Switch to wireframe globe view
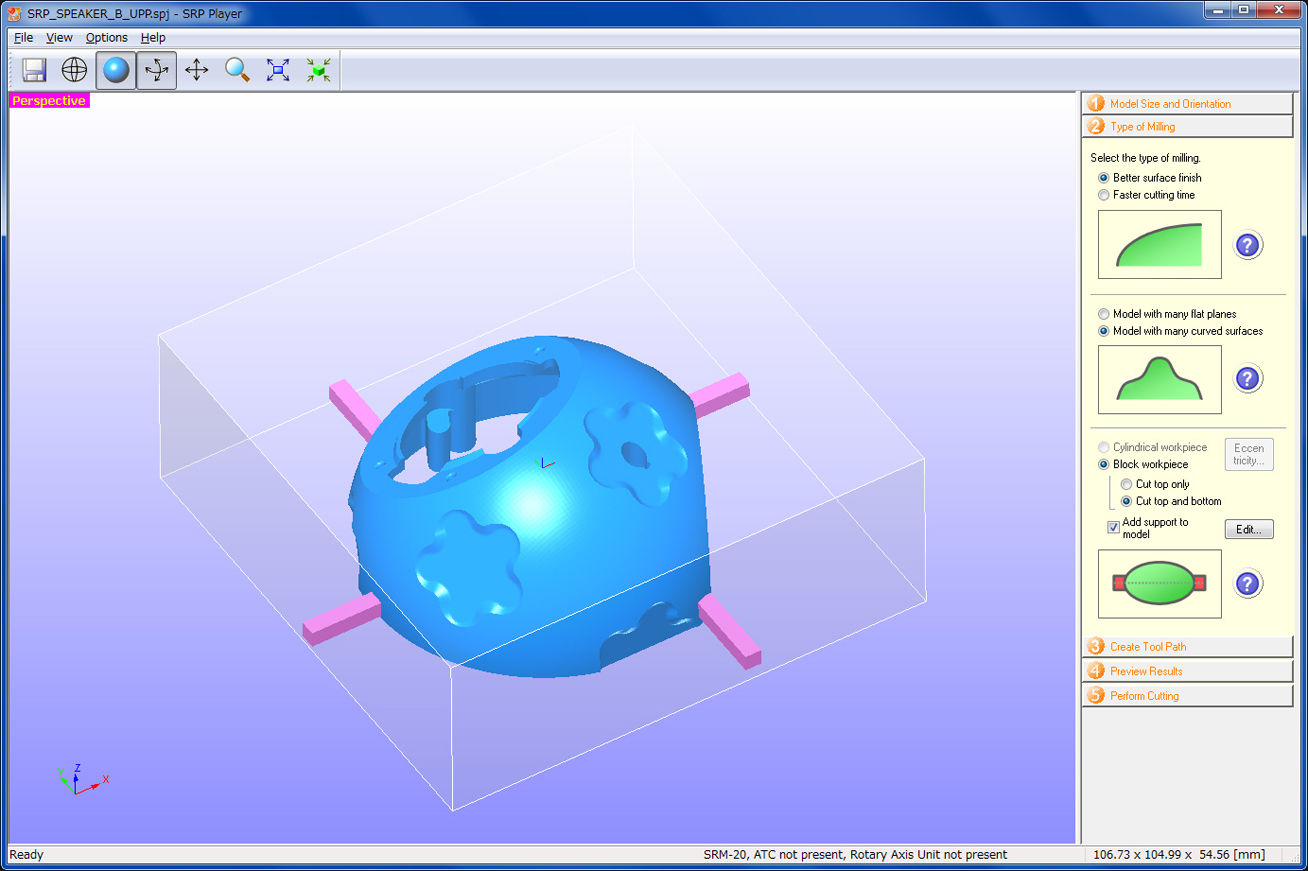This screenshot has height=871, width=1308. tap(75, 70)
